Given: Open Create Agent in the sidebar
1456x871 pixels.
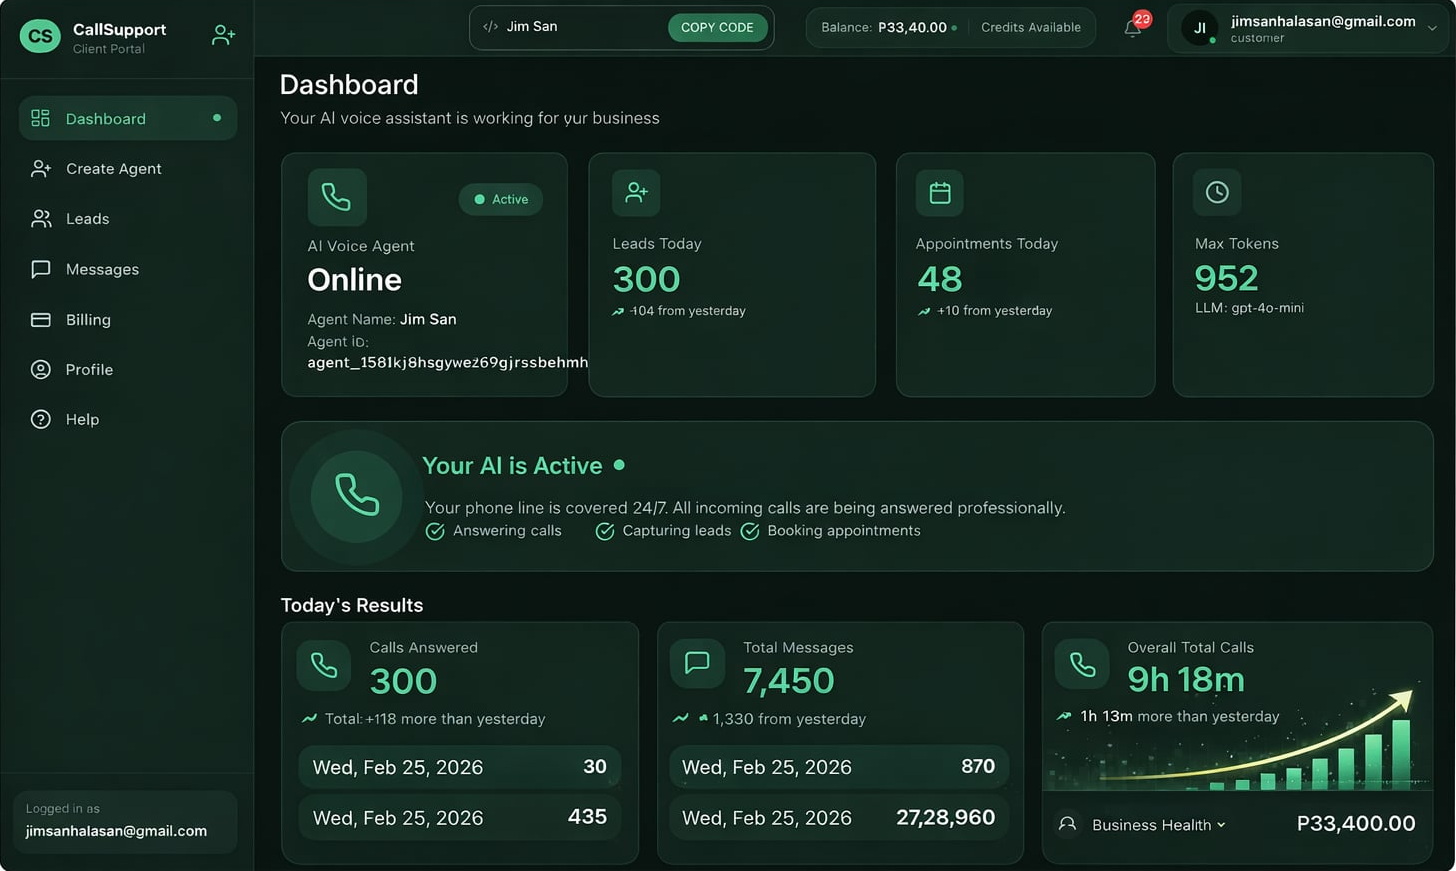Looking at the screenshot, I should [x=113, y=169].
